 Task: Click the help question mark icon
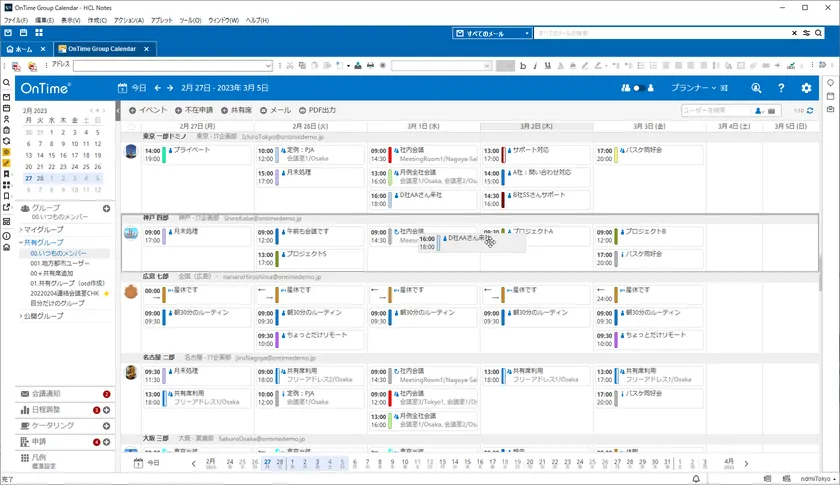point(781,88)
